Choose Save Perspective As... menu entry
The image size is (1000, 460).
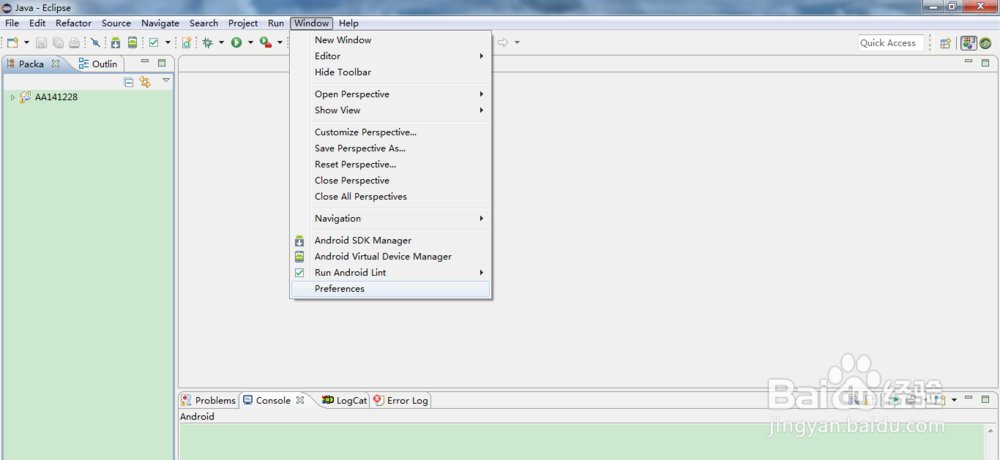pos(390,148)
